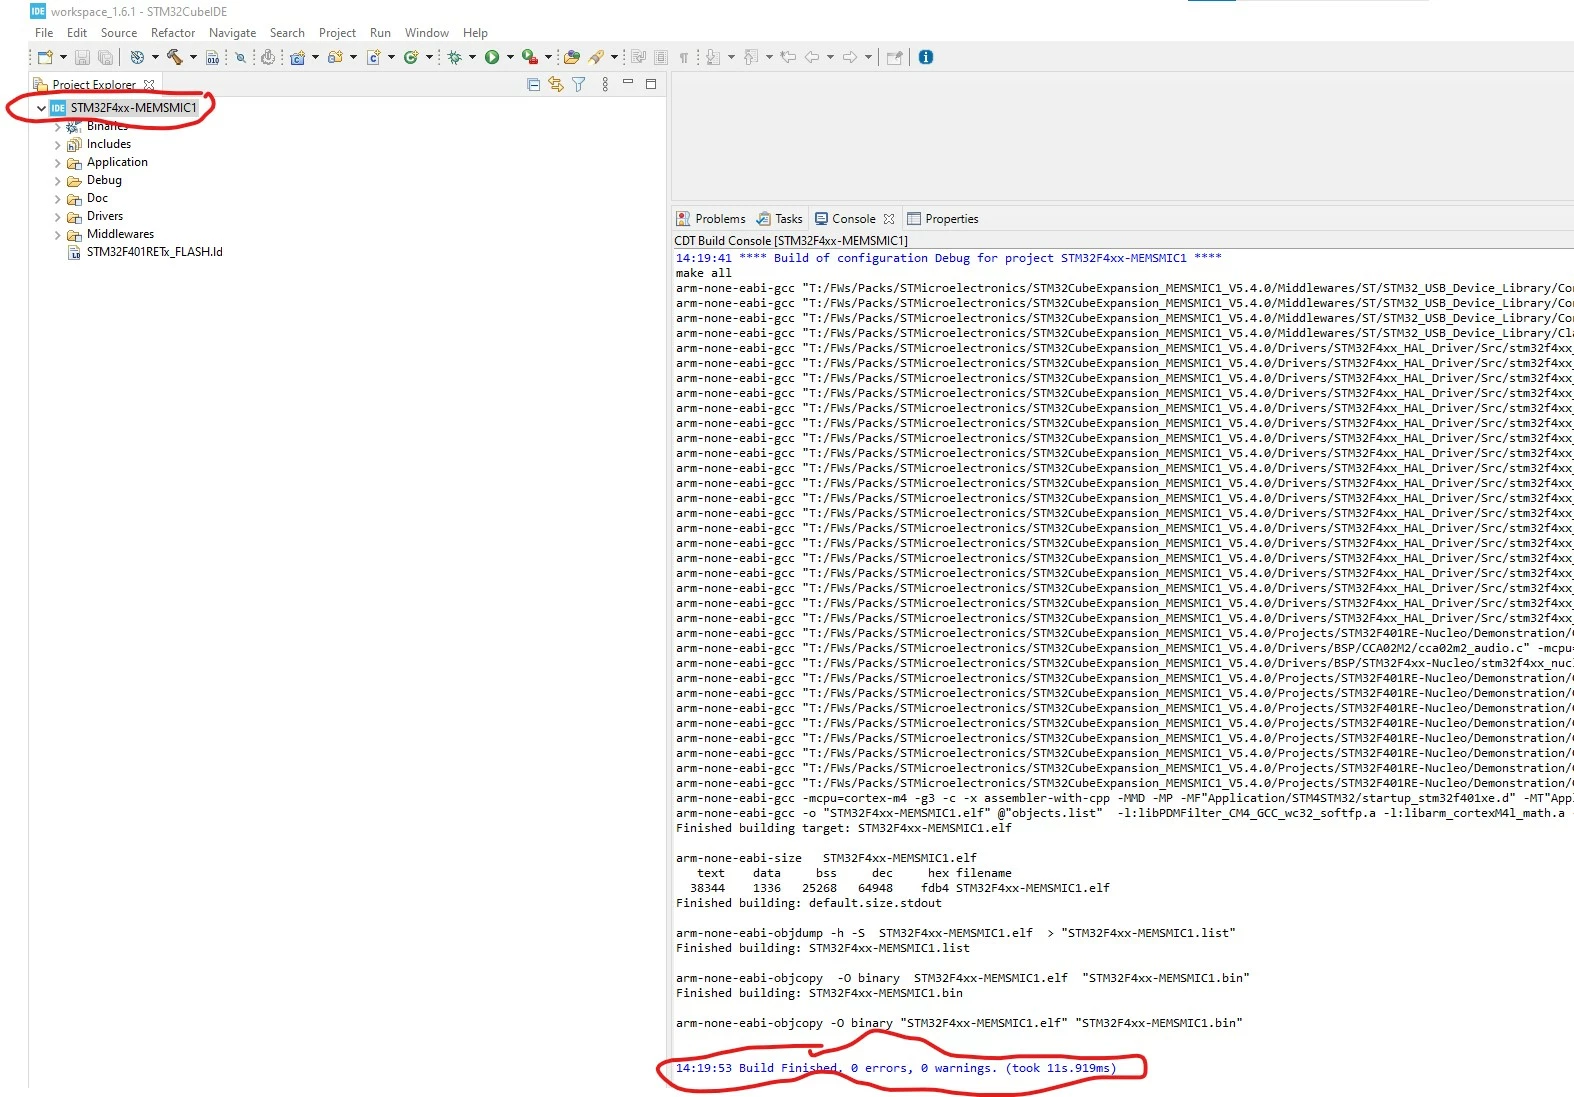Expand the Drivers folder

tap(57, 217)
